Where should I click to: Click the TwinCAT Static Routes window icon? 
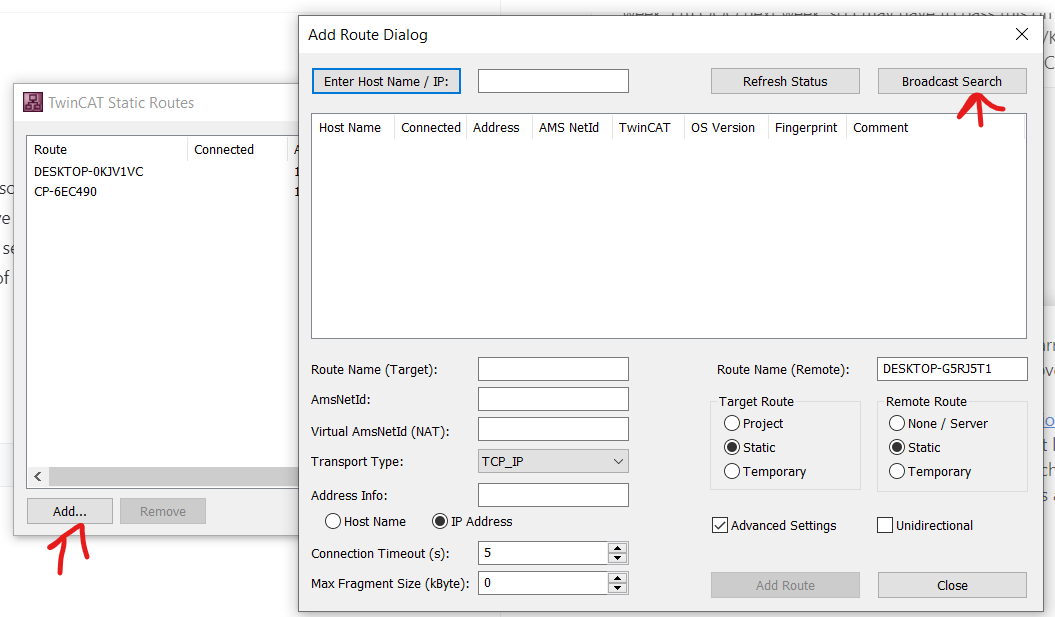[33, 102]
